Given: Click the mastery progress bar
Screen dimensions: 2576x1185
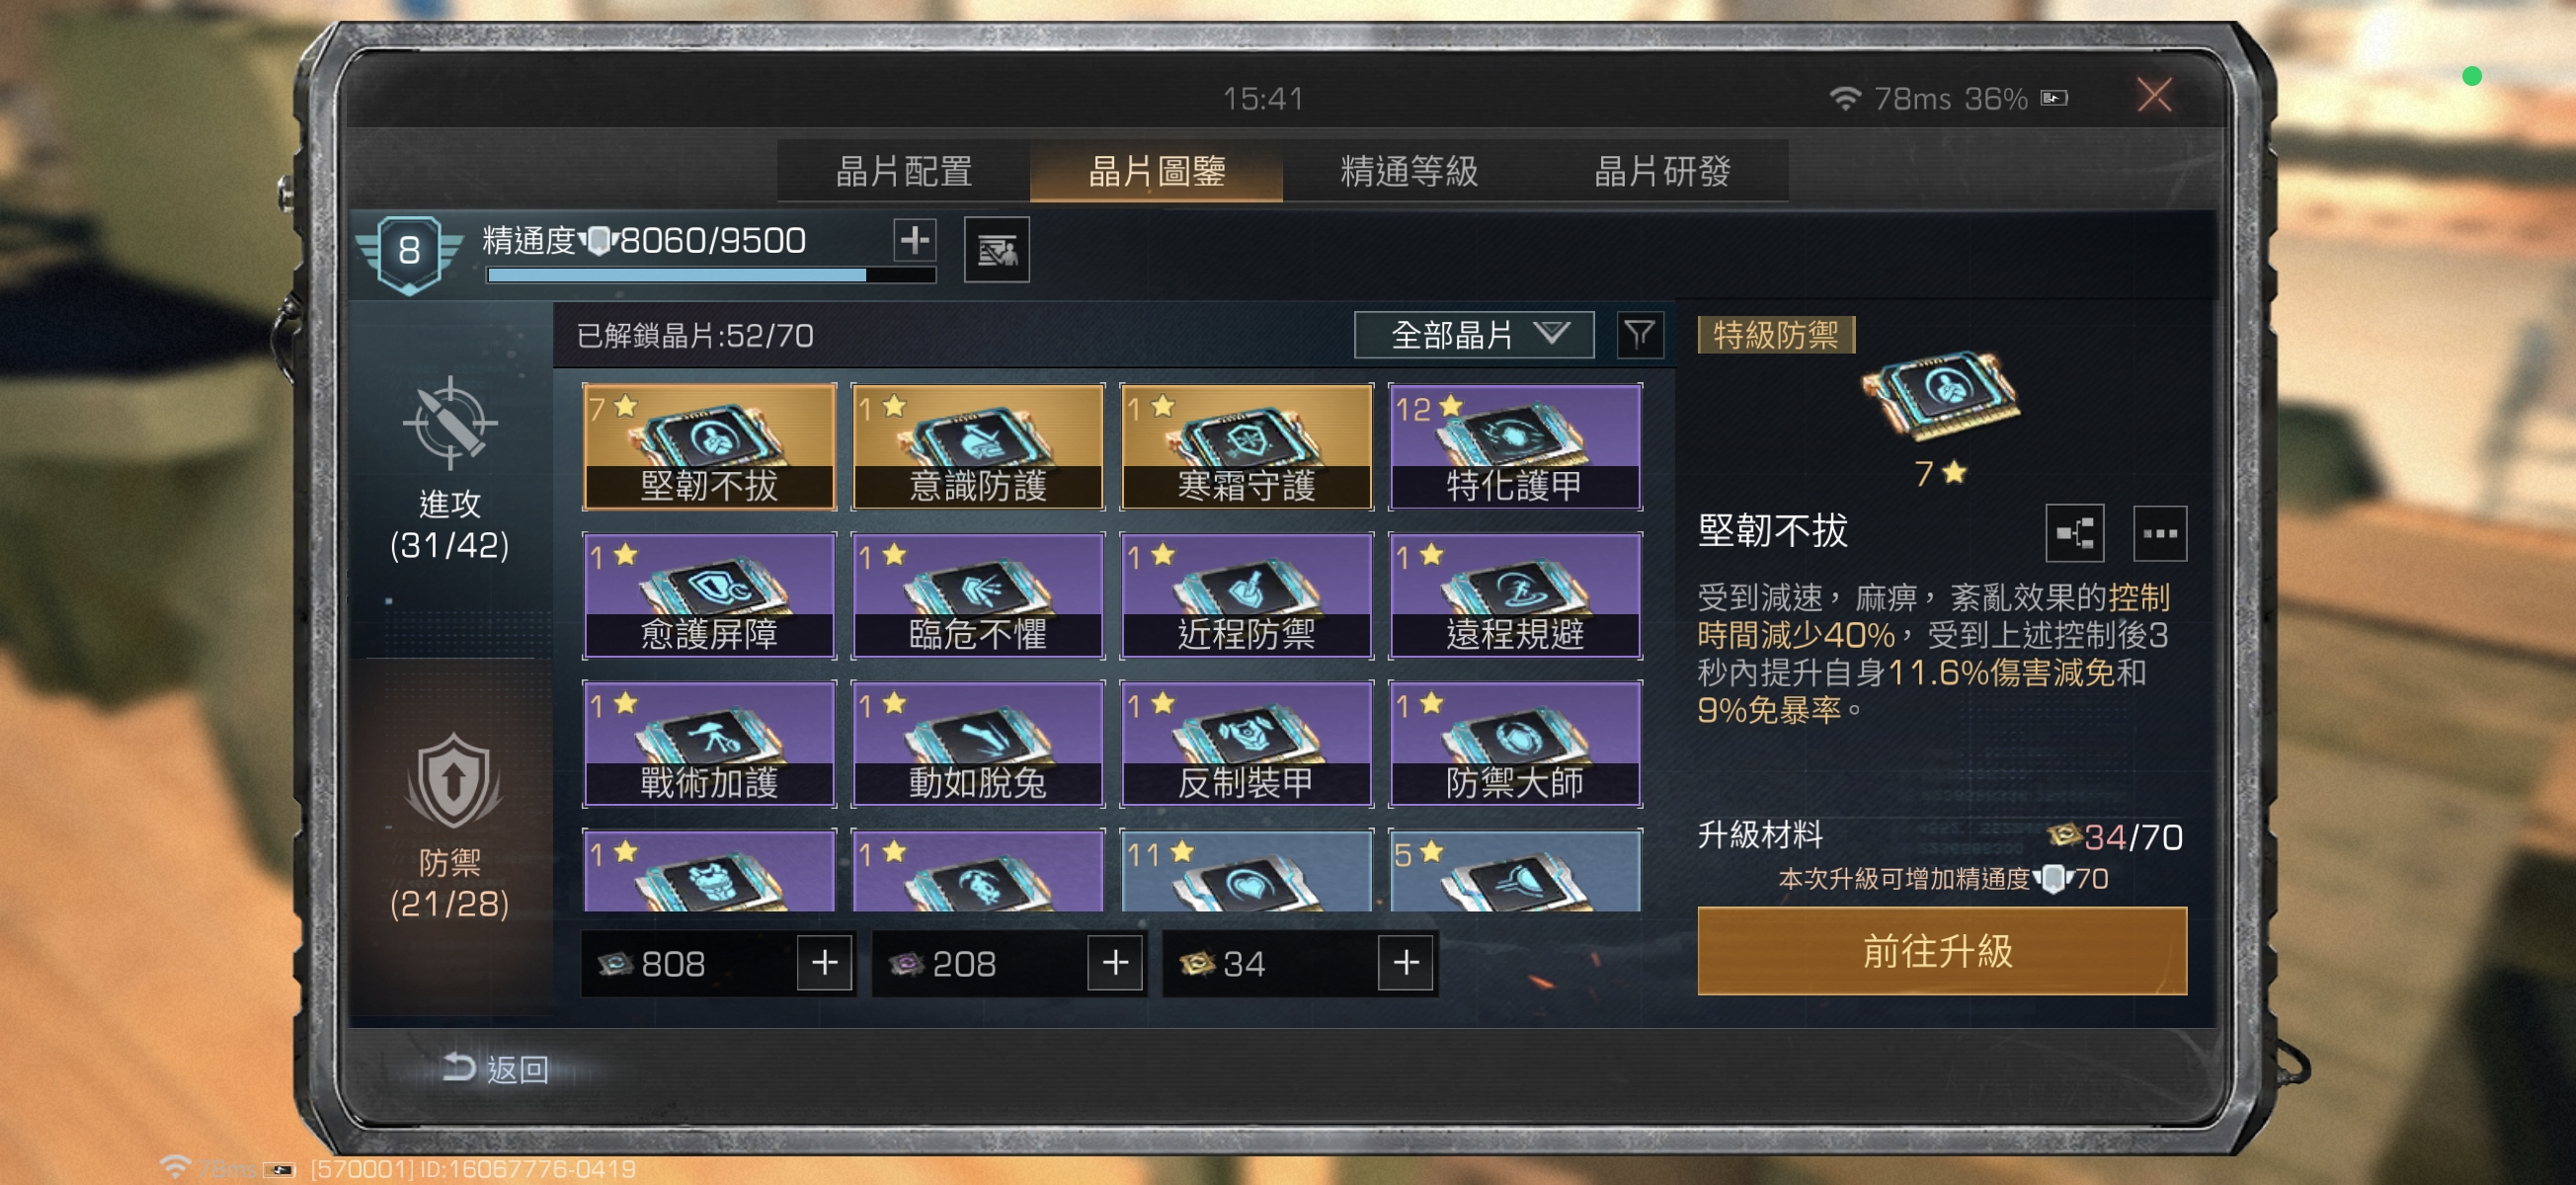Looking at the screenshot, I should pyautogui.click(x=711, y=275).
